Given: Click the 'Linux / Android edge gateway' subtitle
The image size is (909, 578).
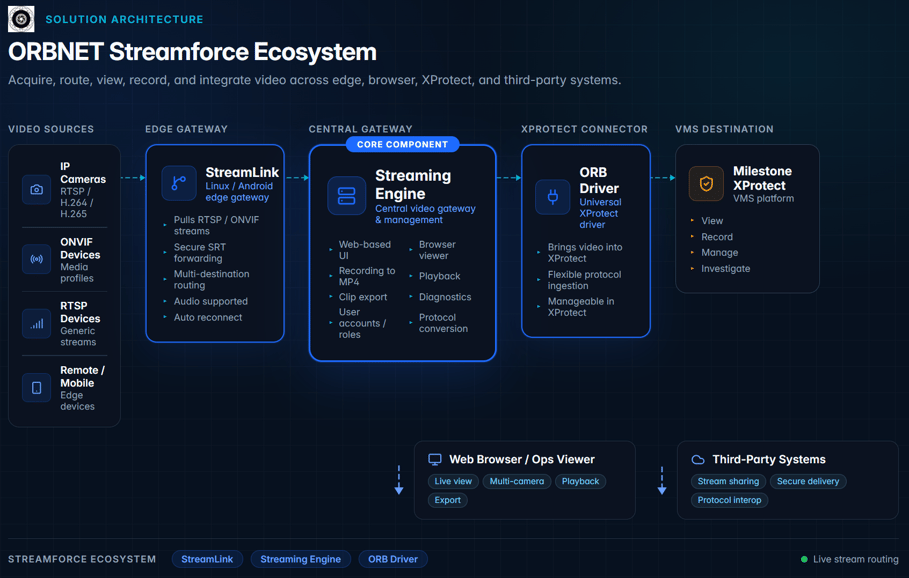Looking at the screenshot, I should pos(239,191).
